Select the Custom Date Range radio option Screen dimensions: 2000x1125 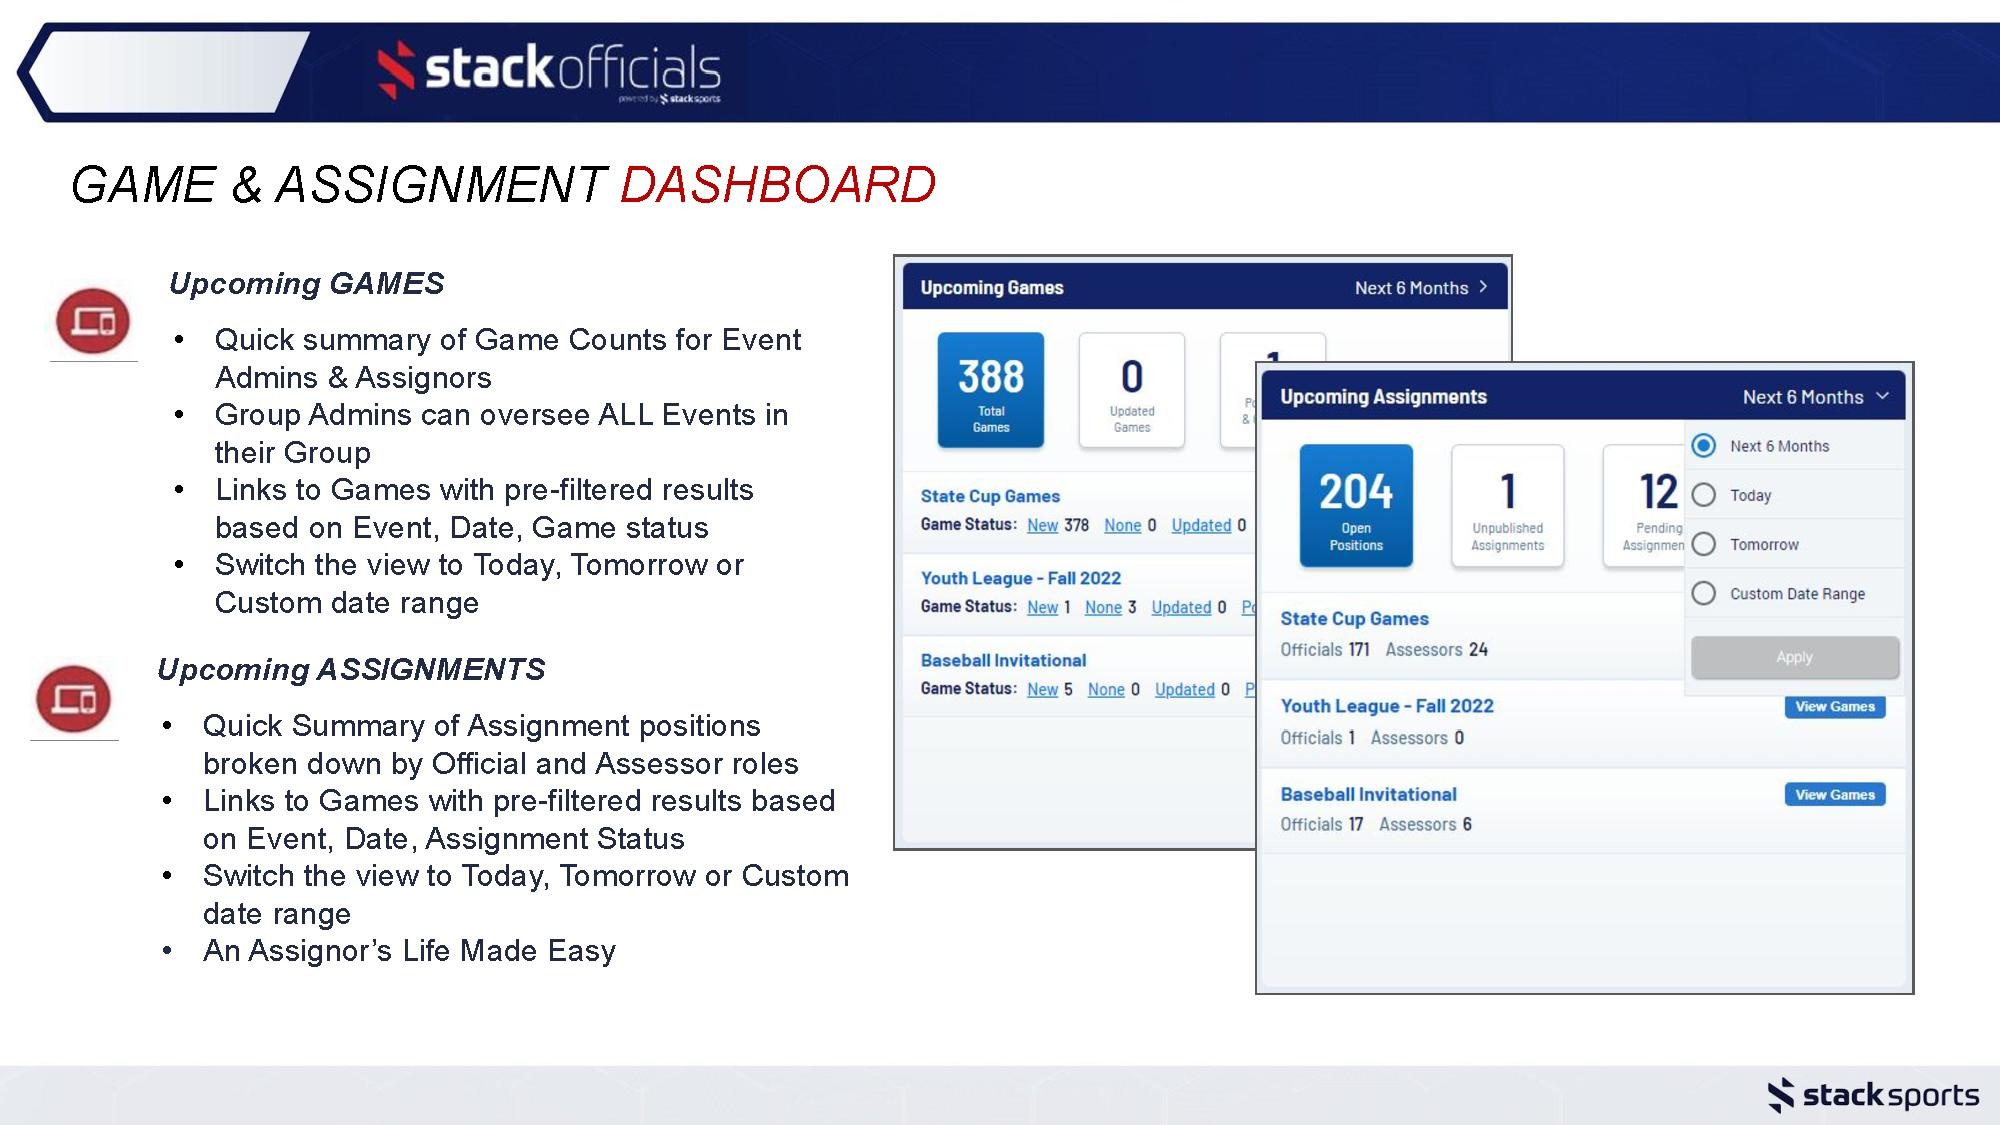(x=1704, y=593)
